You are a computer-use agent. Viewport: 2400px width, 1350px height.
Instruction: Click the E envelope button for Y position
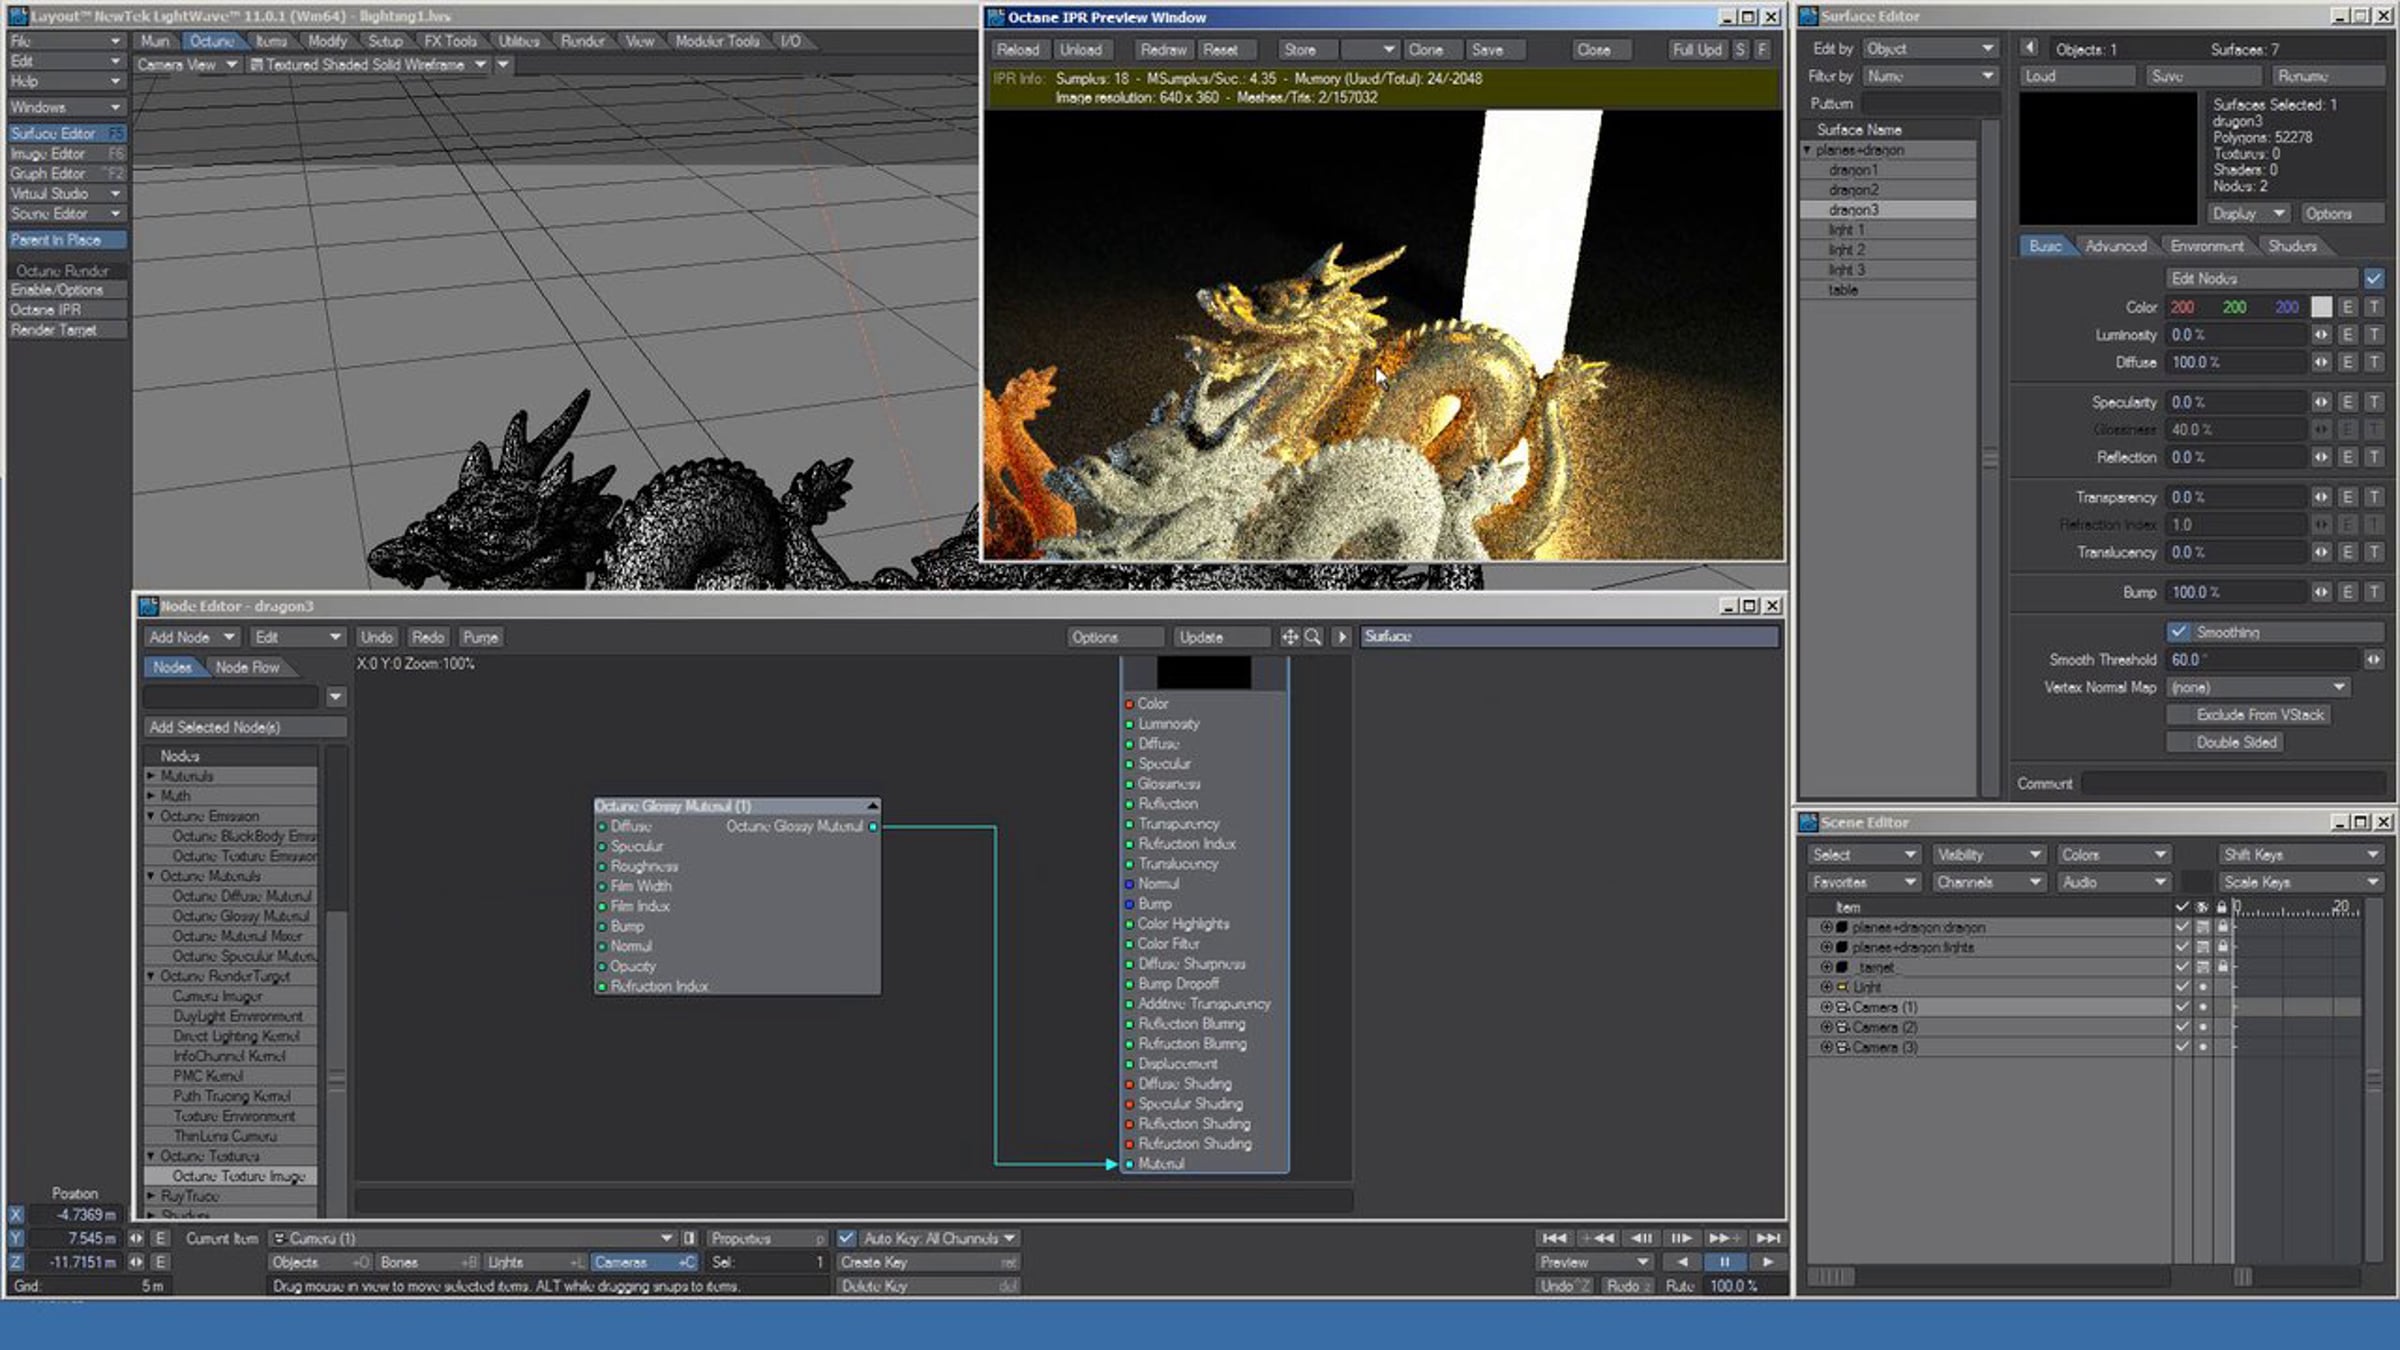coord(159,1238)
